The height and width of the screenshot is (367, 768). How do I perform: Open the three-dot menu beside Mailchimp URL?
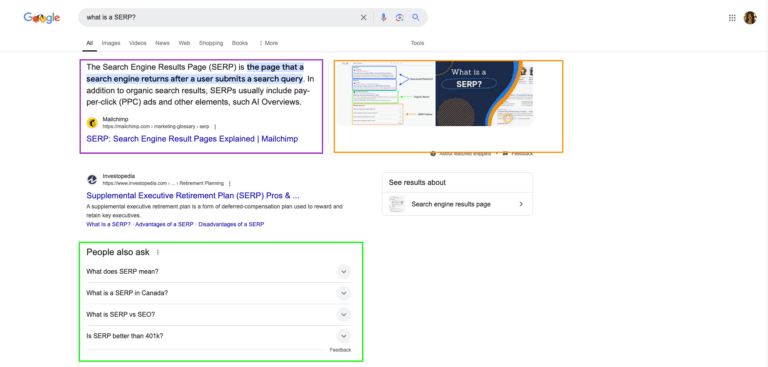[215, 126]
